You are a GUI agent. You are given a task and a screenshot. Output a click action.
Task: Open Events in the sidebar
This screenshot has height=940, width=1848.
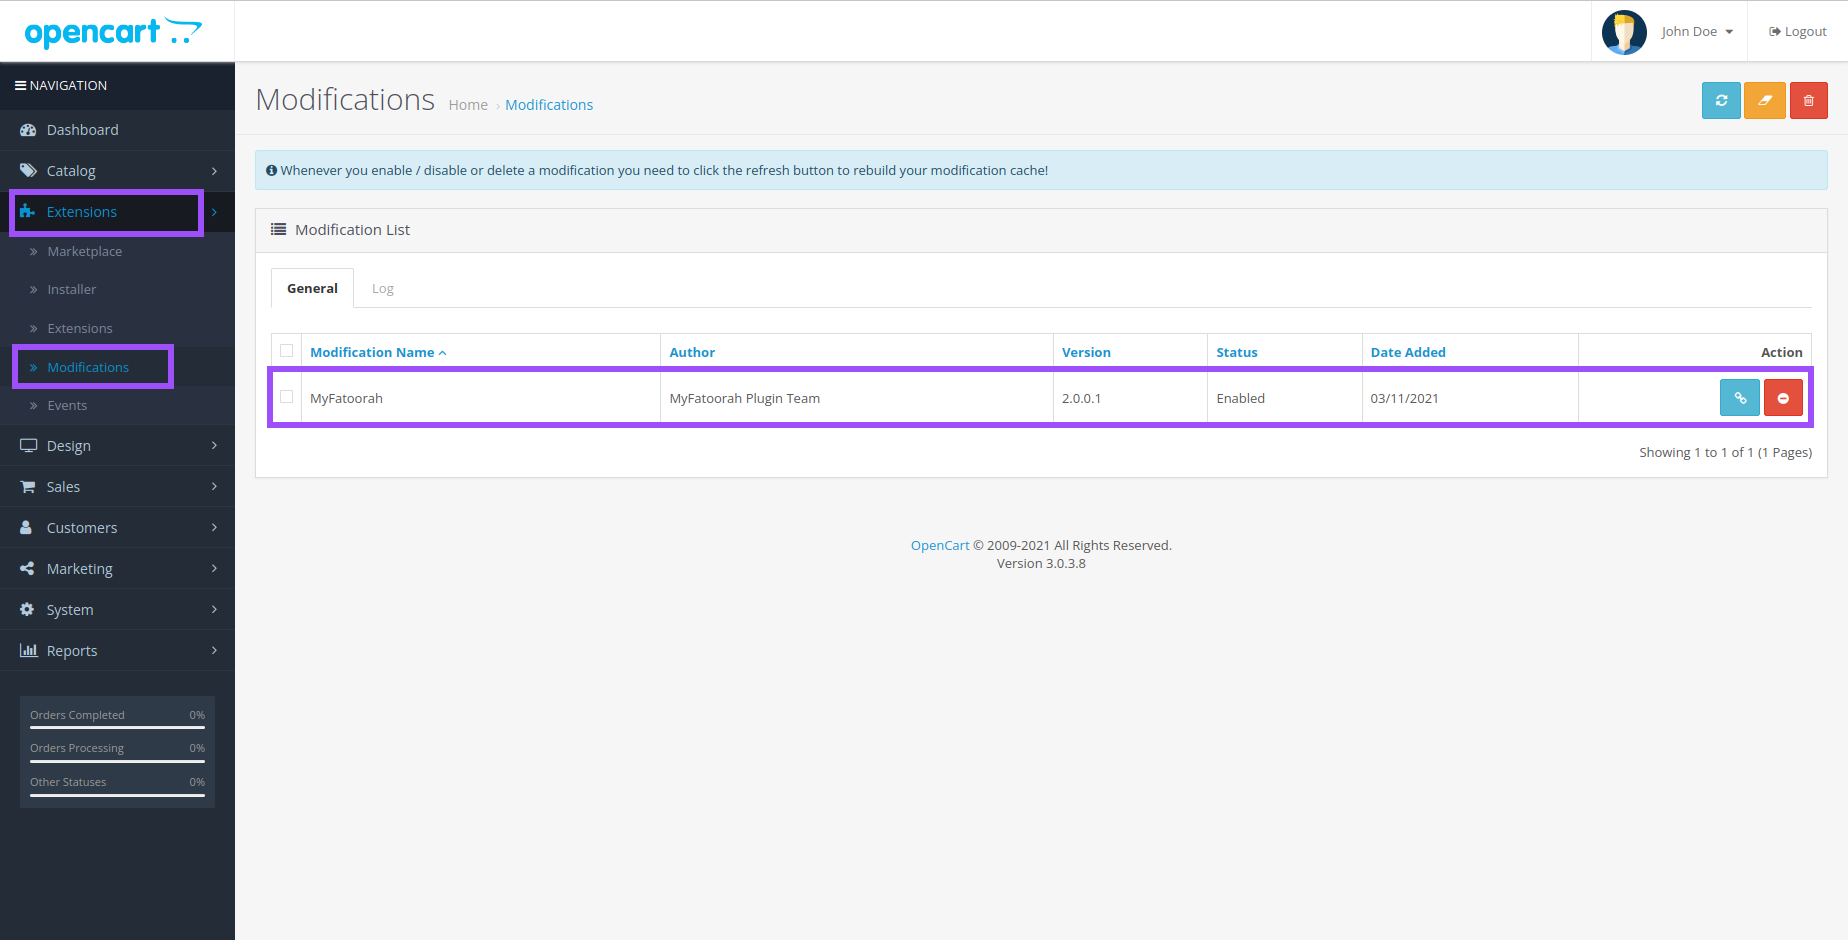[x=67, y=406]
